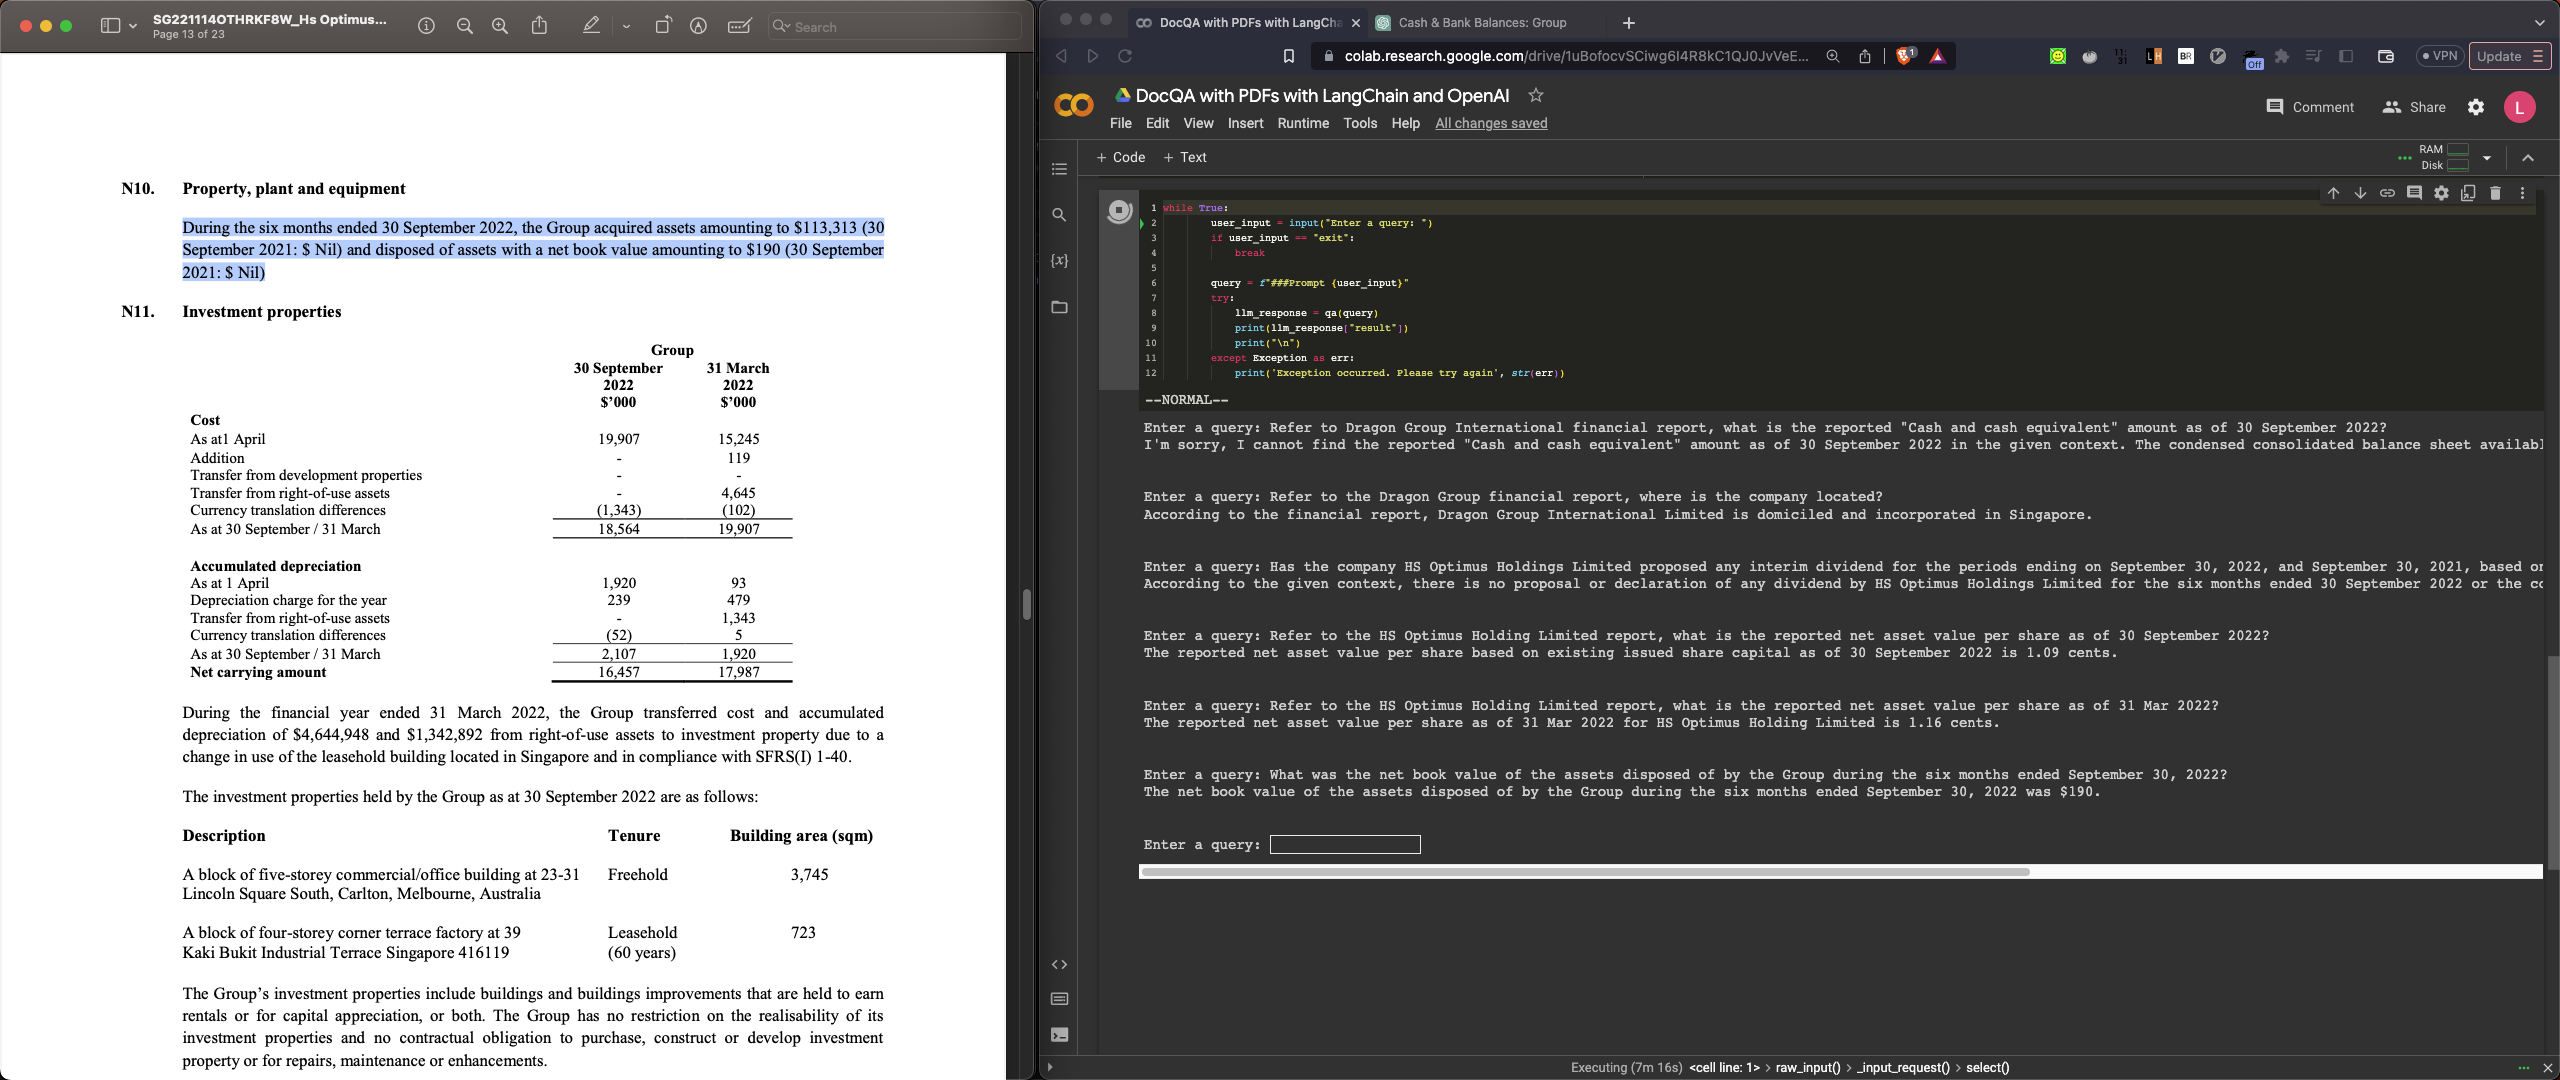Open the markup tool options dropdown arrow
Screen dimensions: 2560x1080
click(626, 26)
